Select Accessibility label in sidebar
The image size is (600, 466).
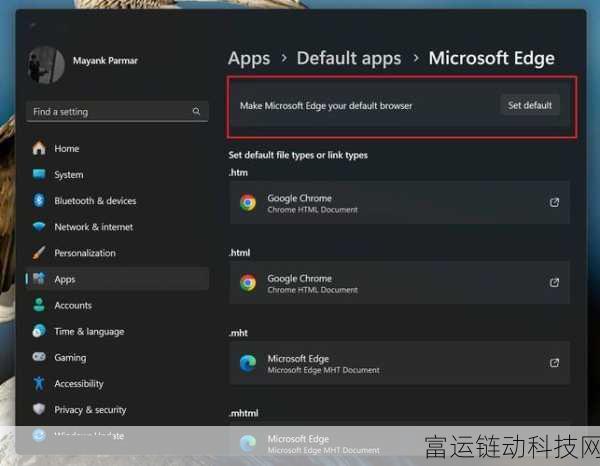pyautogui.click(x=79, y=384)
